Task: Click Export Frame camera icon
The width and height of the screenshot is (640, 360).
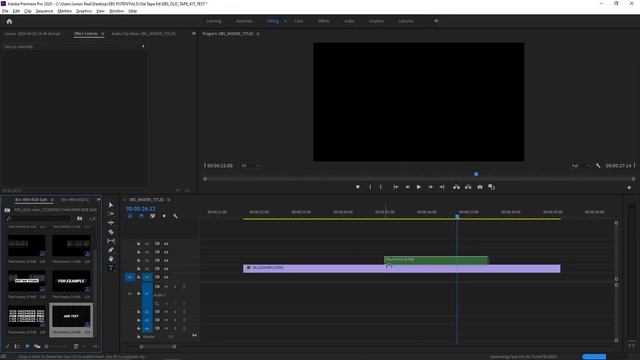Action: (480, 187)
